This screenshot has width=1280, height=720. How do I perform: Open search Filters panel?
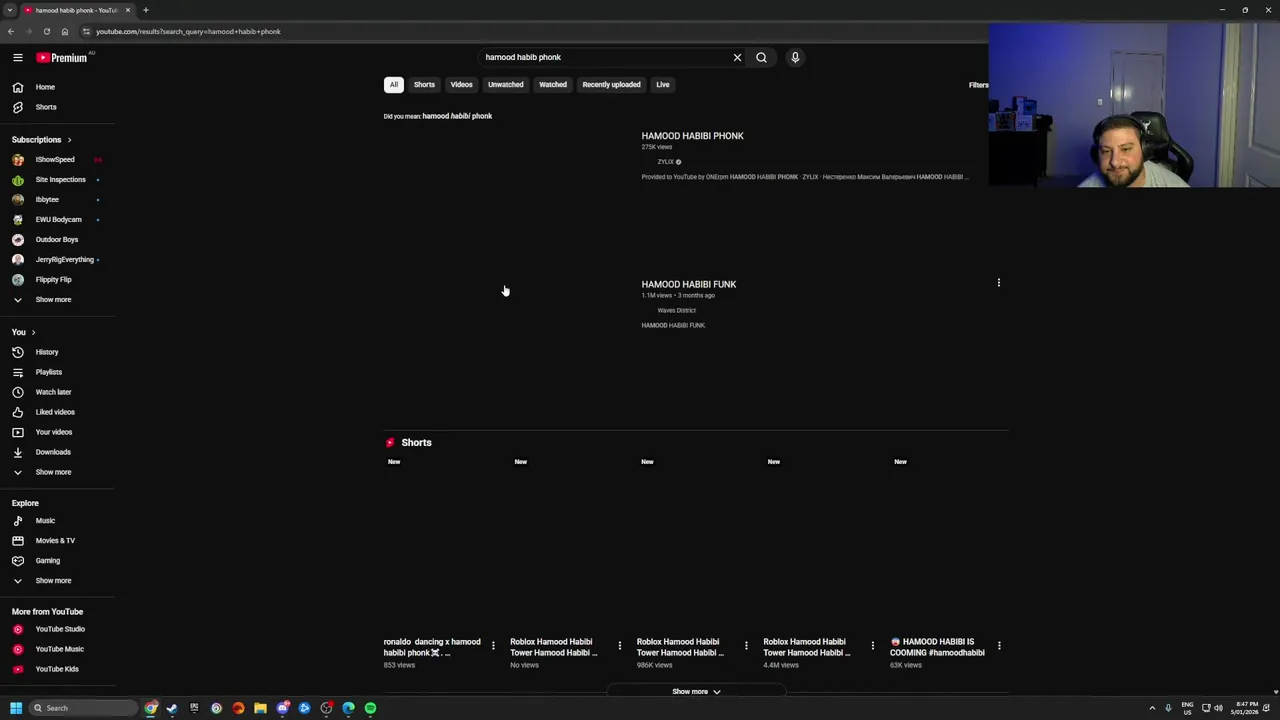pos(978,85)
